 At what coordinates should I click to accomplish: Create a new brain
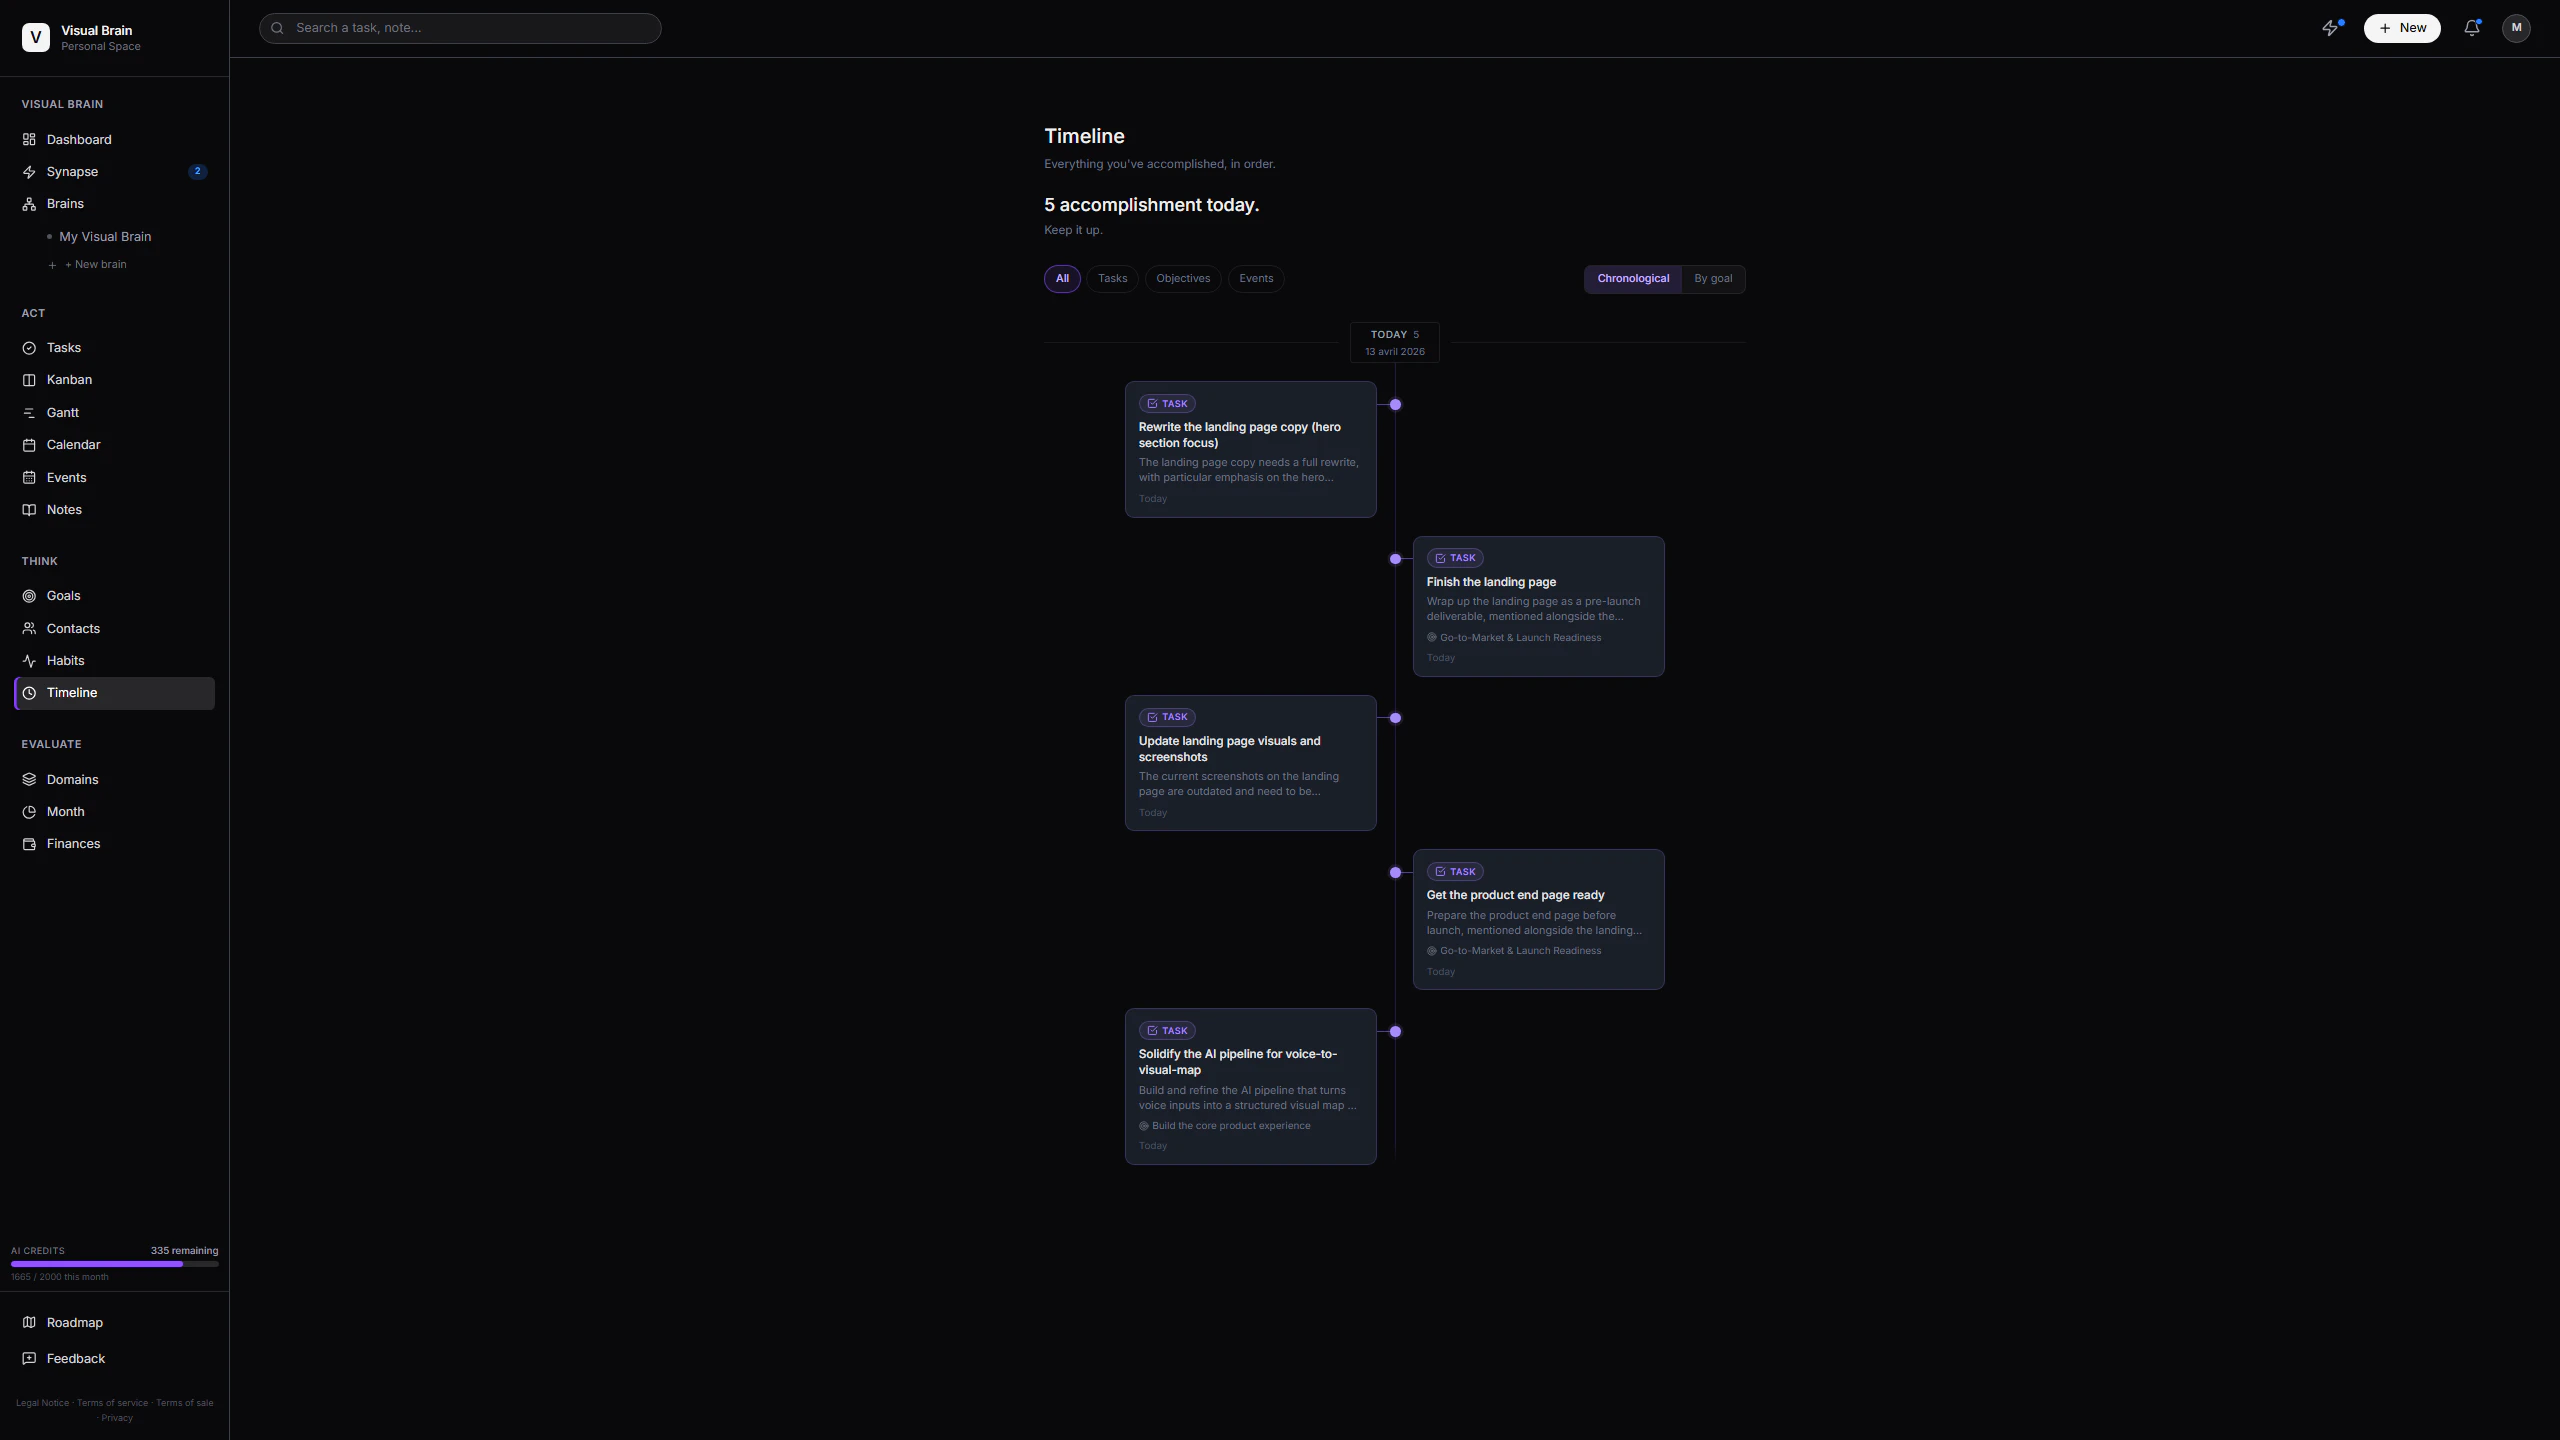(94, 264)
